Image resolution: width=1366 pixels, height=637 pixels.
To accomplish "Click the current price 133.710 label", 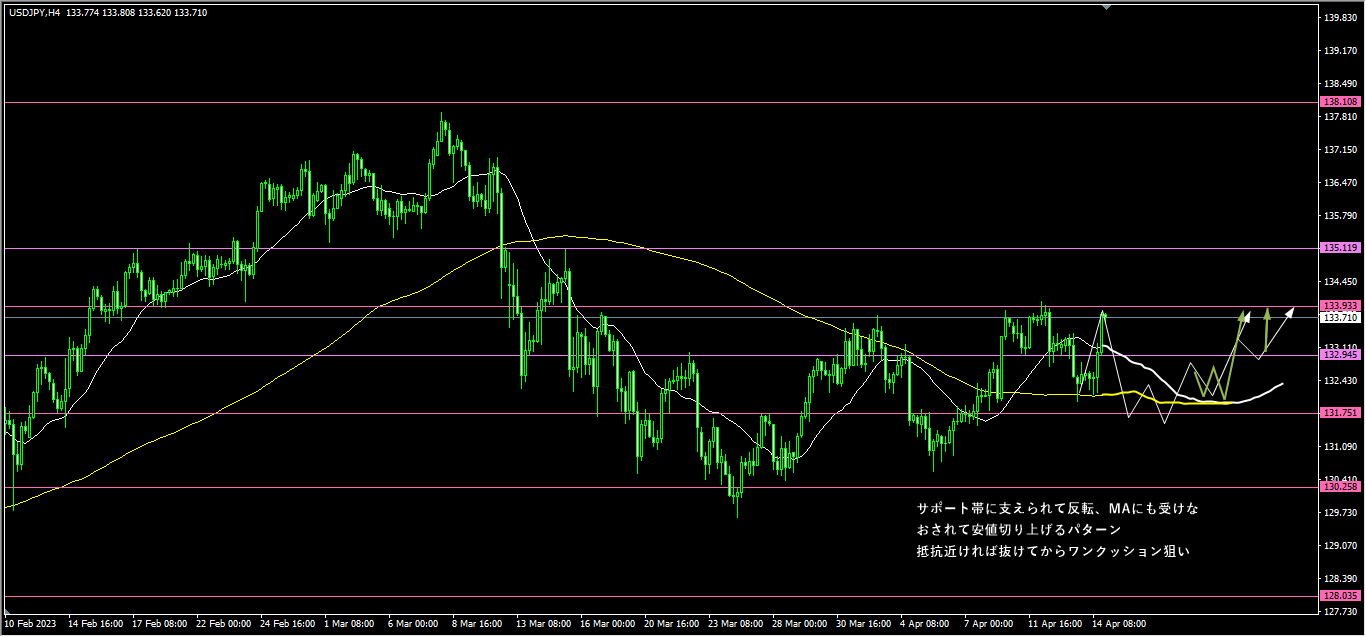I will (x=1338, y=318).
